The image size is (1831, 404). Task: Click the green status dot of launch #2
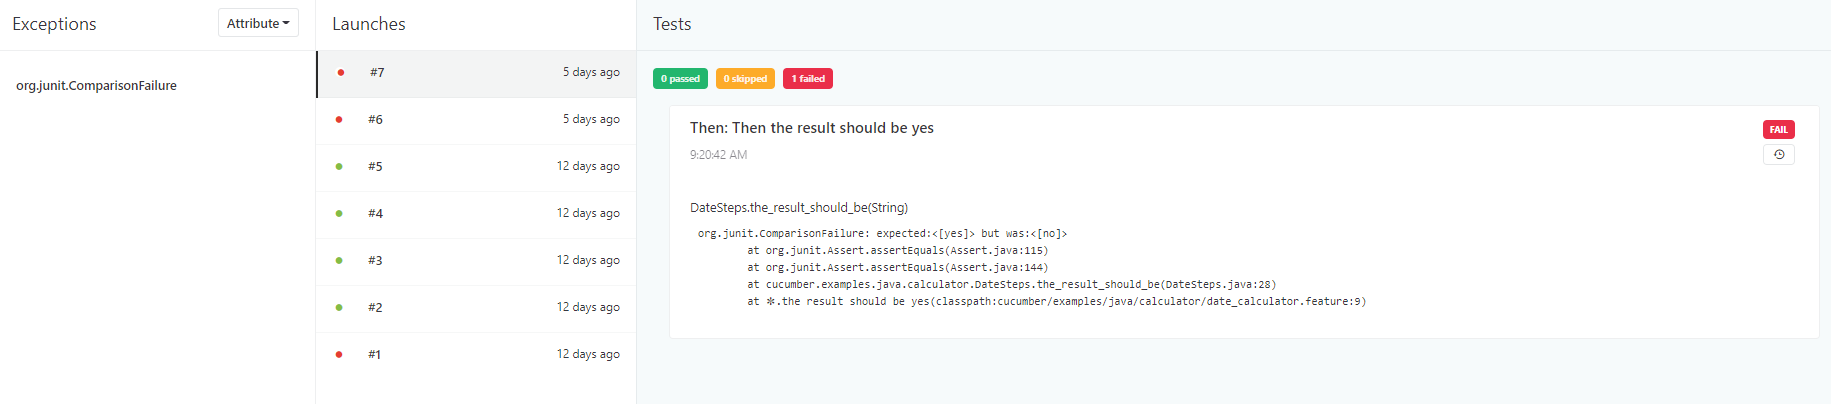pyautogui.click(x=339, y=307)
